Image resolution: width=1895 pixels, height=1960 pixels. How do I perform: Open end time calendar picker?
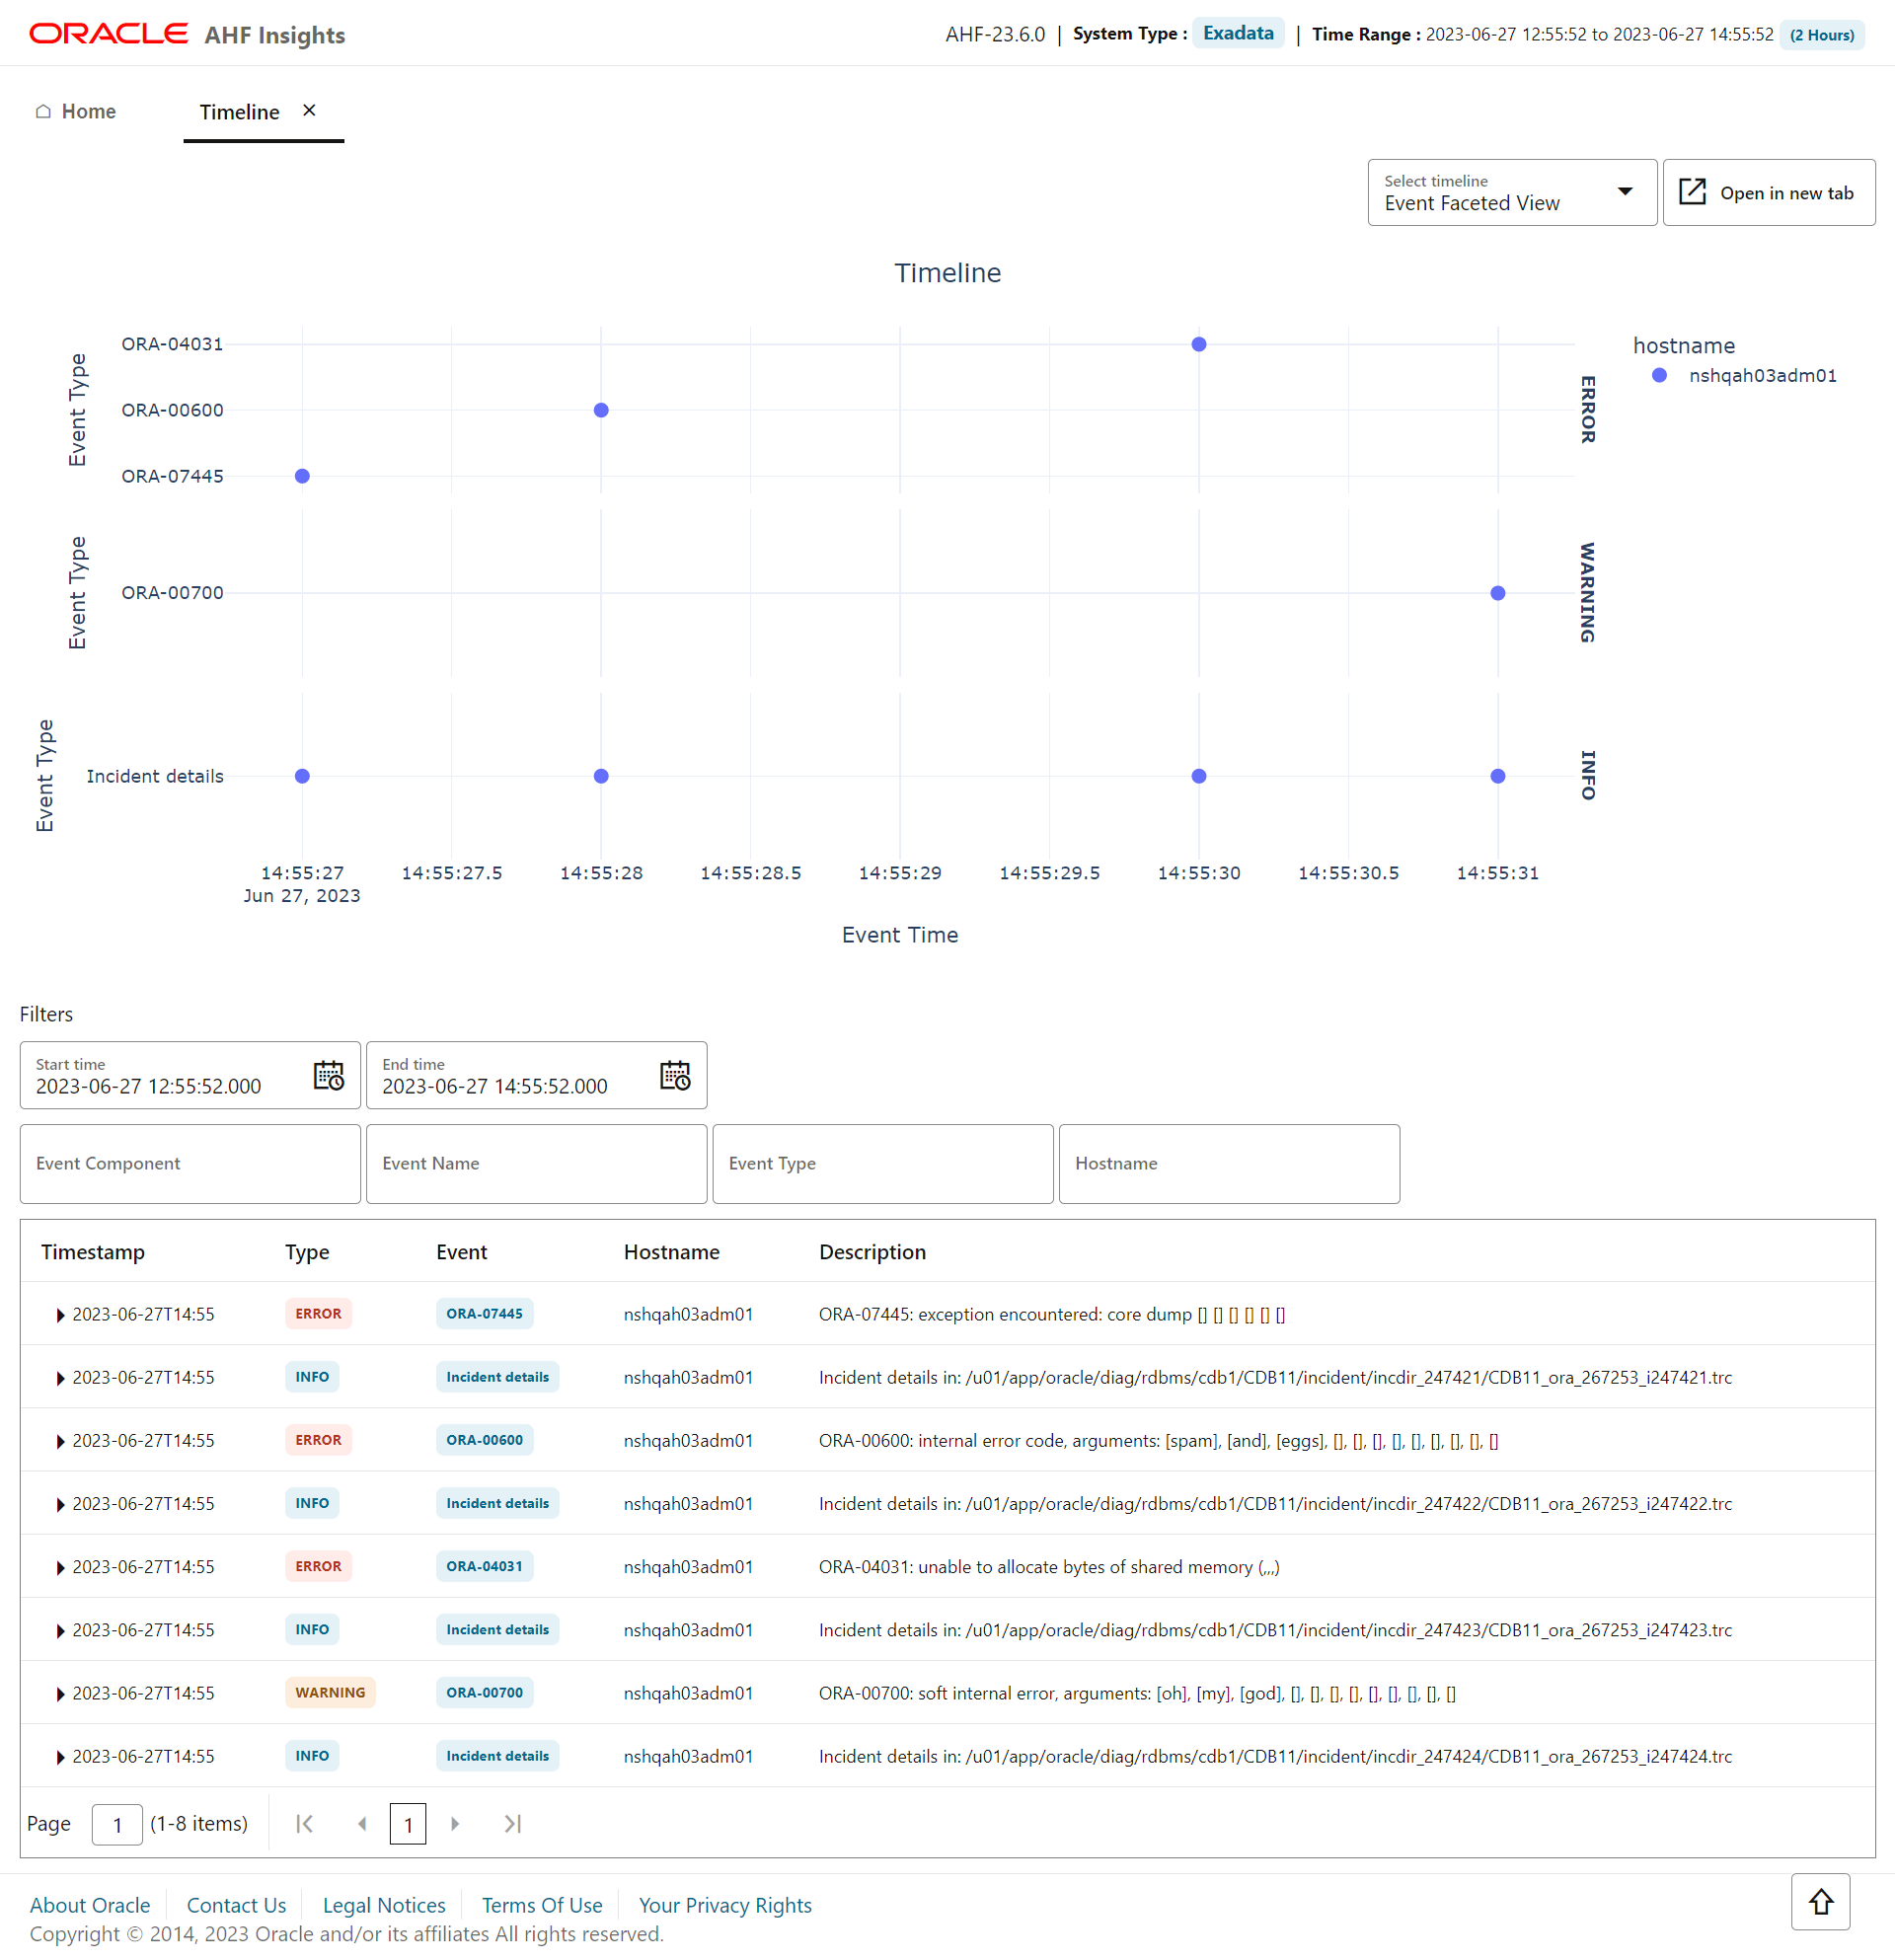tap(675, 1076)
